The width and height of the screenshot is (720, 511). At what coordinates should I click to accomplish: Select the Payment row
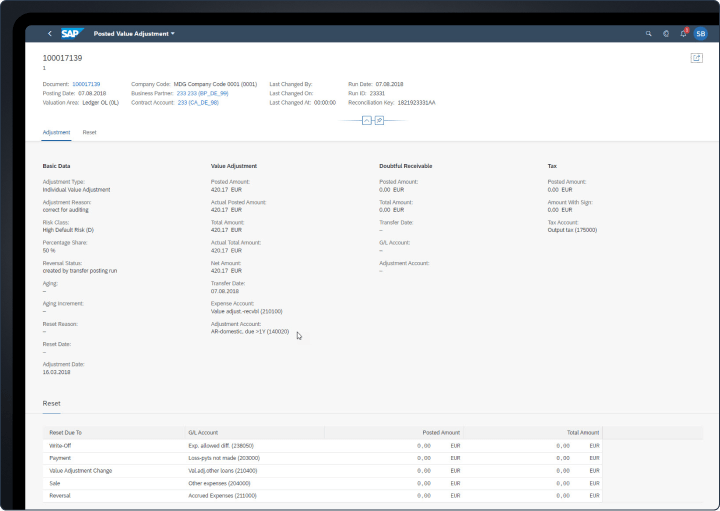[x=322, y=458]
